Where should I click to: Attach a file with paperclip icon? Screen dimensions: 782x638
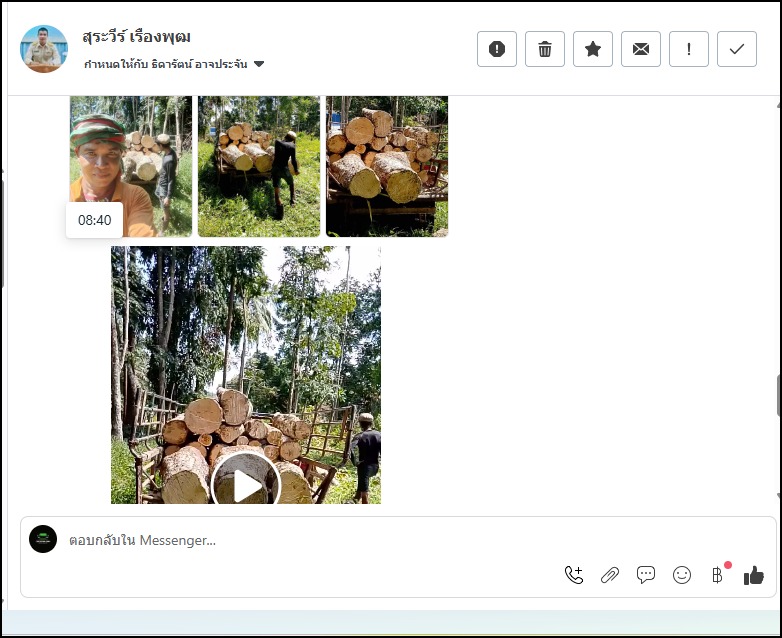coord(609,575)
